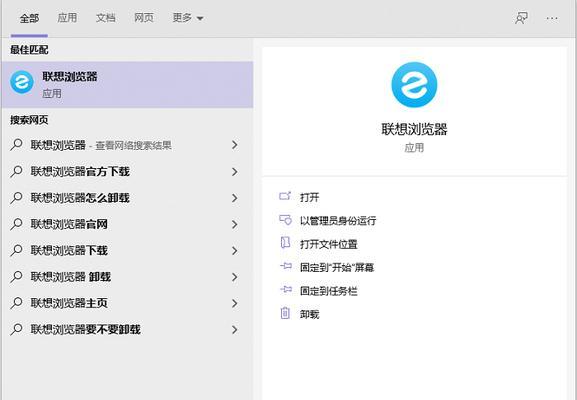Select suggestion 联想浏览器下载
The width and height of the screenshot is (577, 400).
click(x=127, y=251)
